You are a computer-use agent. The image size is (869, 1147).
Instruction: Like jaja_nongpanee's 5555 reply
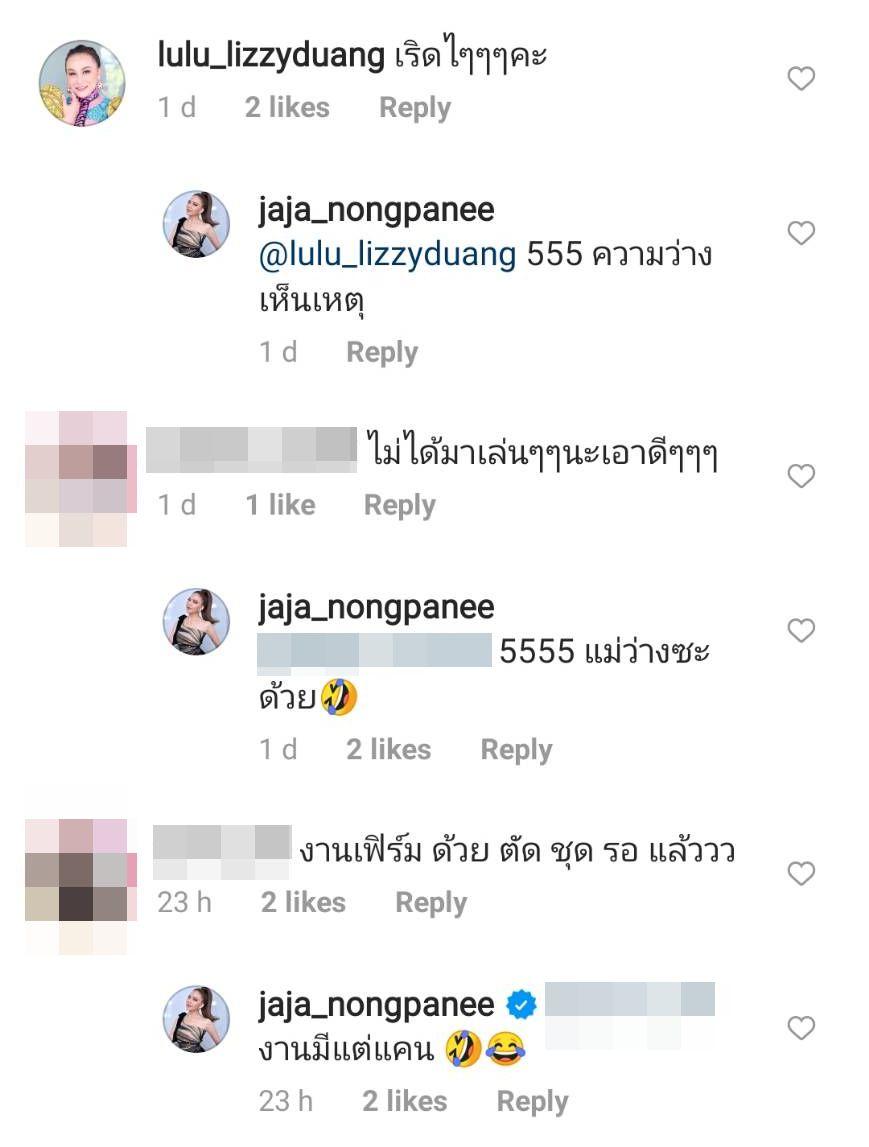pyautogui.click(x=801, y=630)
